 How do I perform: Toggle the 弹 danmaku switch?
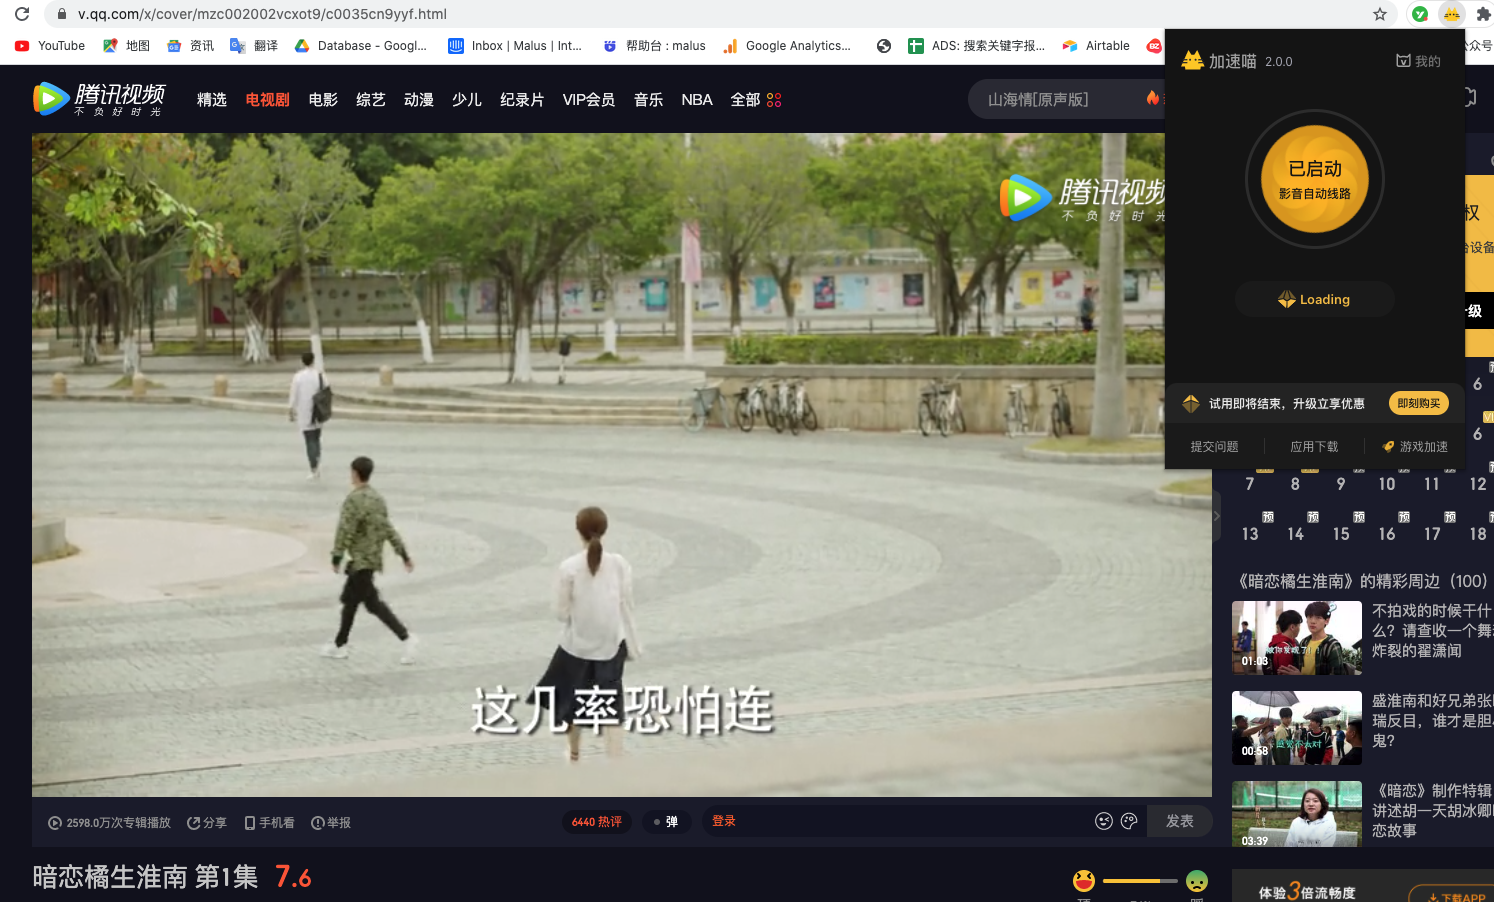[666, 822]
